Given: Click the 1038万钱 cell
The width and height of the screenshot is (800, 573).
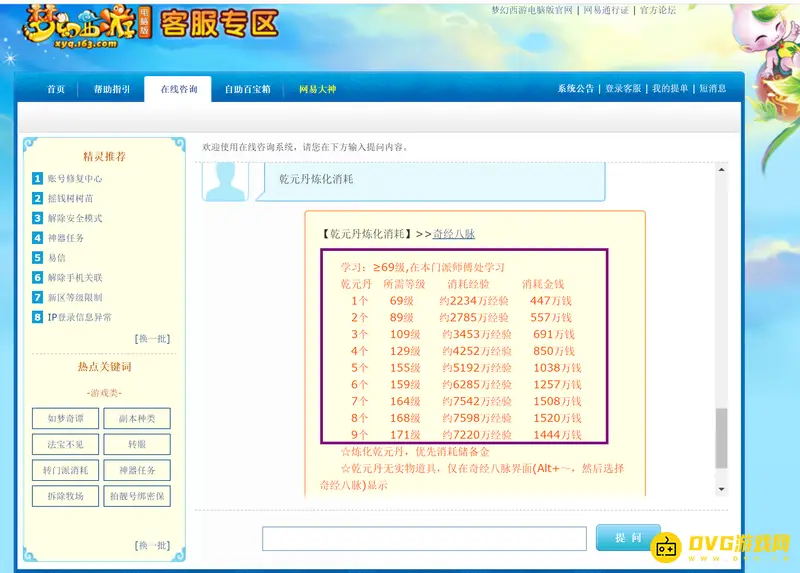Looking at the screenshot, I should click(x=557, y=368).
